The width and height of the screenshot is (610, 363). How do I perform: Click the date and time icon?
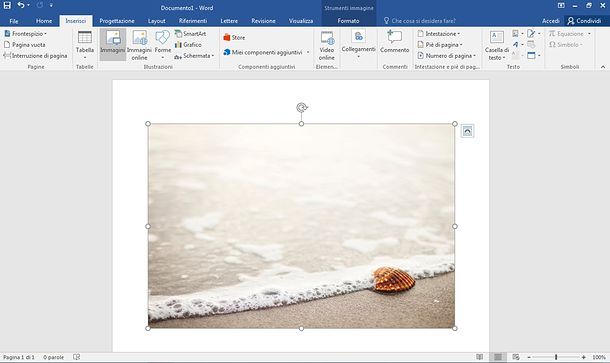click(531, 44)
